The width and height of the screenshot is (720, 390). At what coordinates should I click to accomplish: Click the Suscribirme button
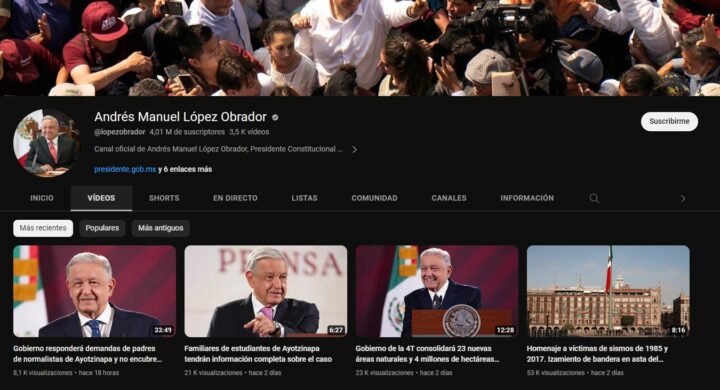click(669, 121)
